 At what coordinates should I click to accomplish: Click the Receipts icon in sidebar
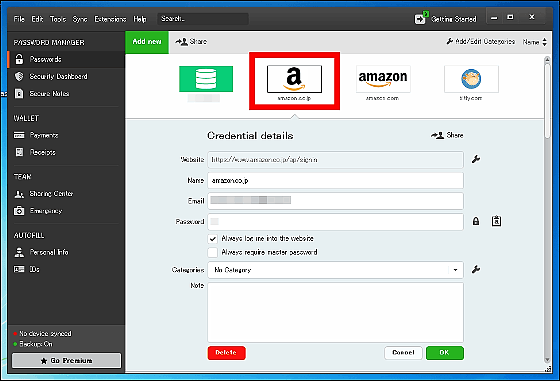click(19, 152)
